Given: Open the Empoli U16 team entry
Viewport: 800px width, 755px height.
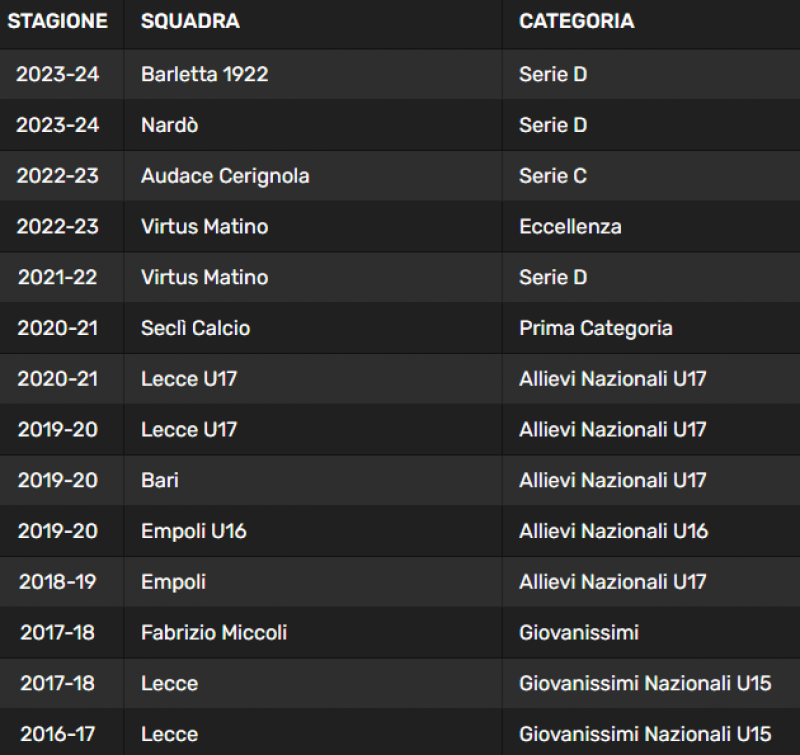Looking at the screenshot, I should 194,531.
